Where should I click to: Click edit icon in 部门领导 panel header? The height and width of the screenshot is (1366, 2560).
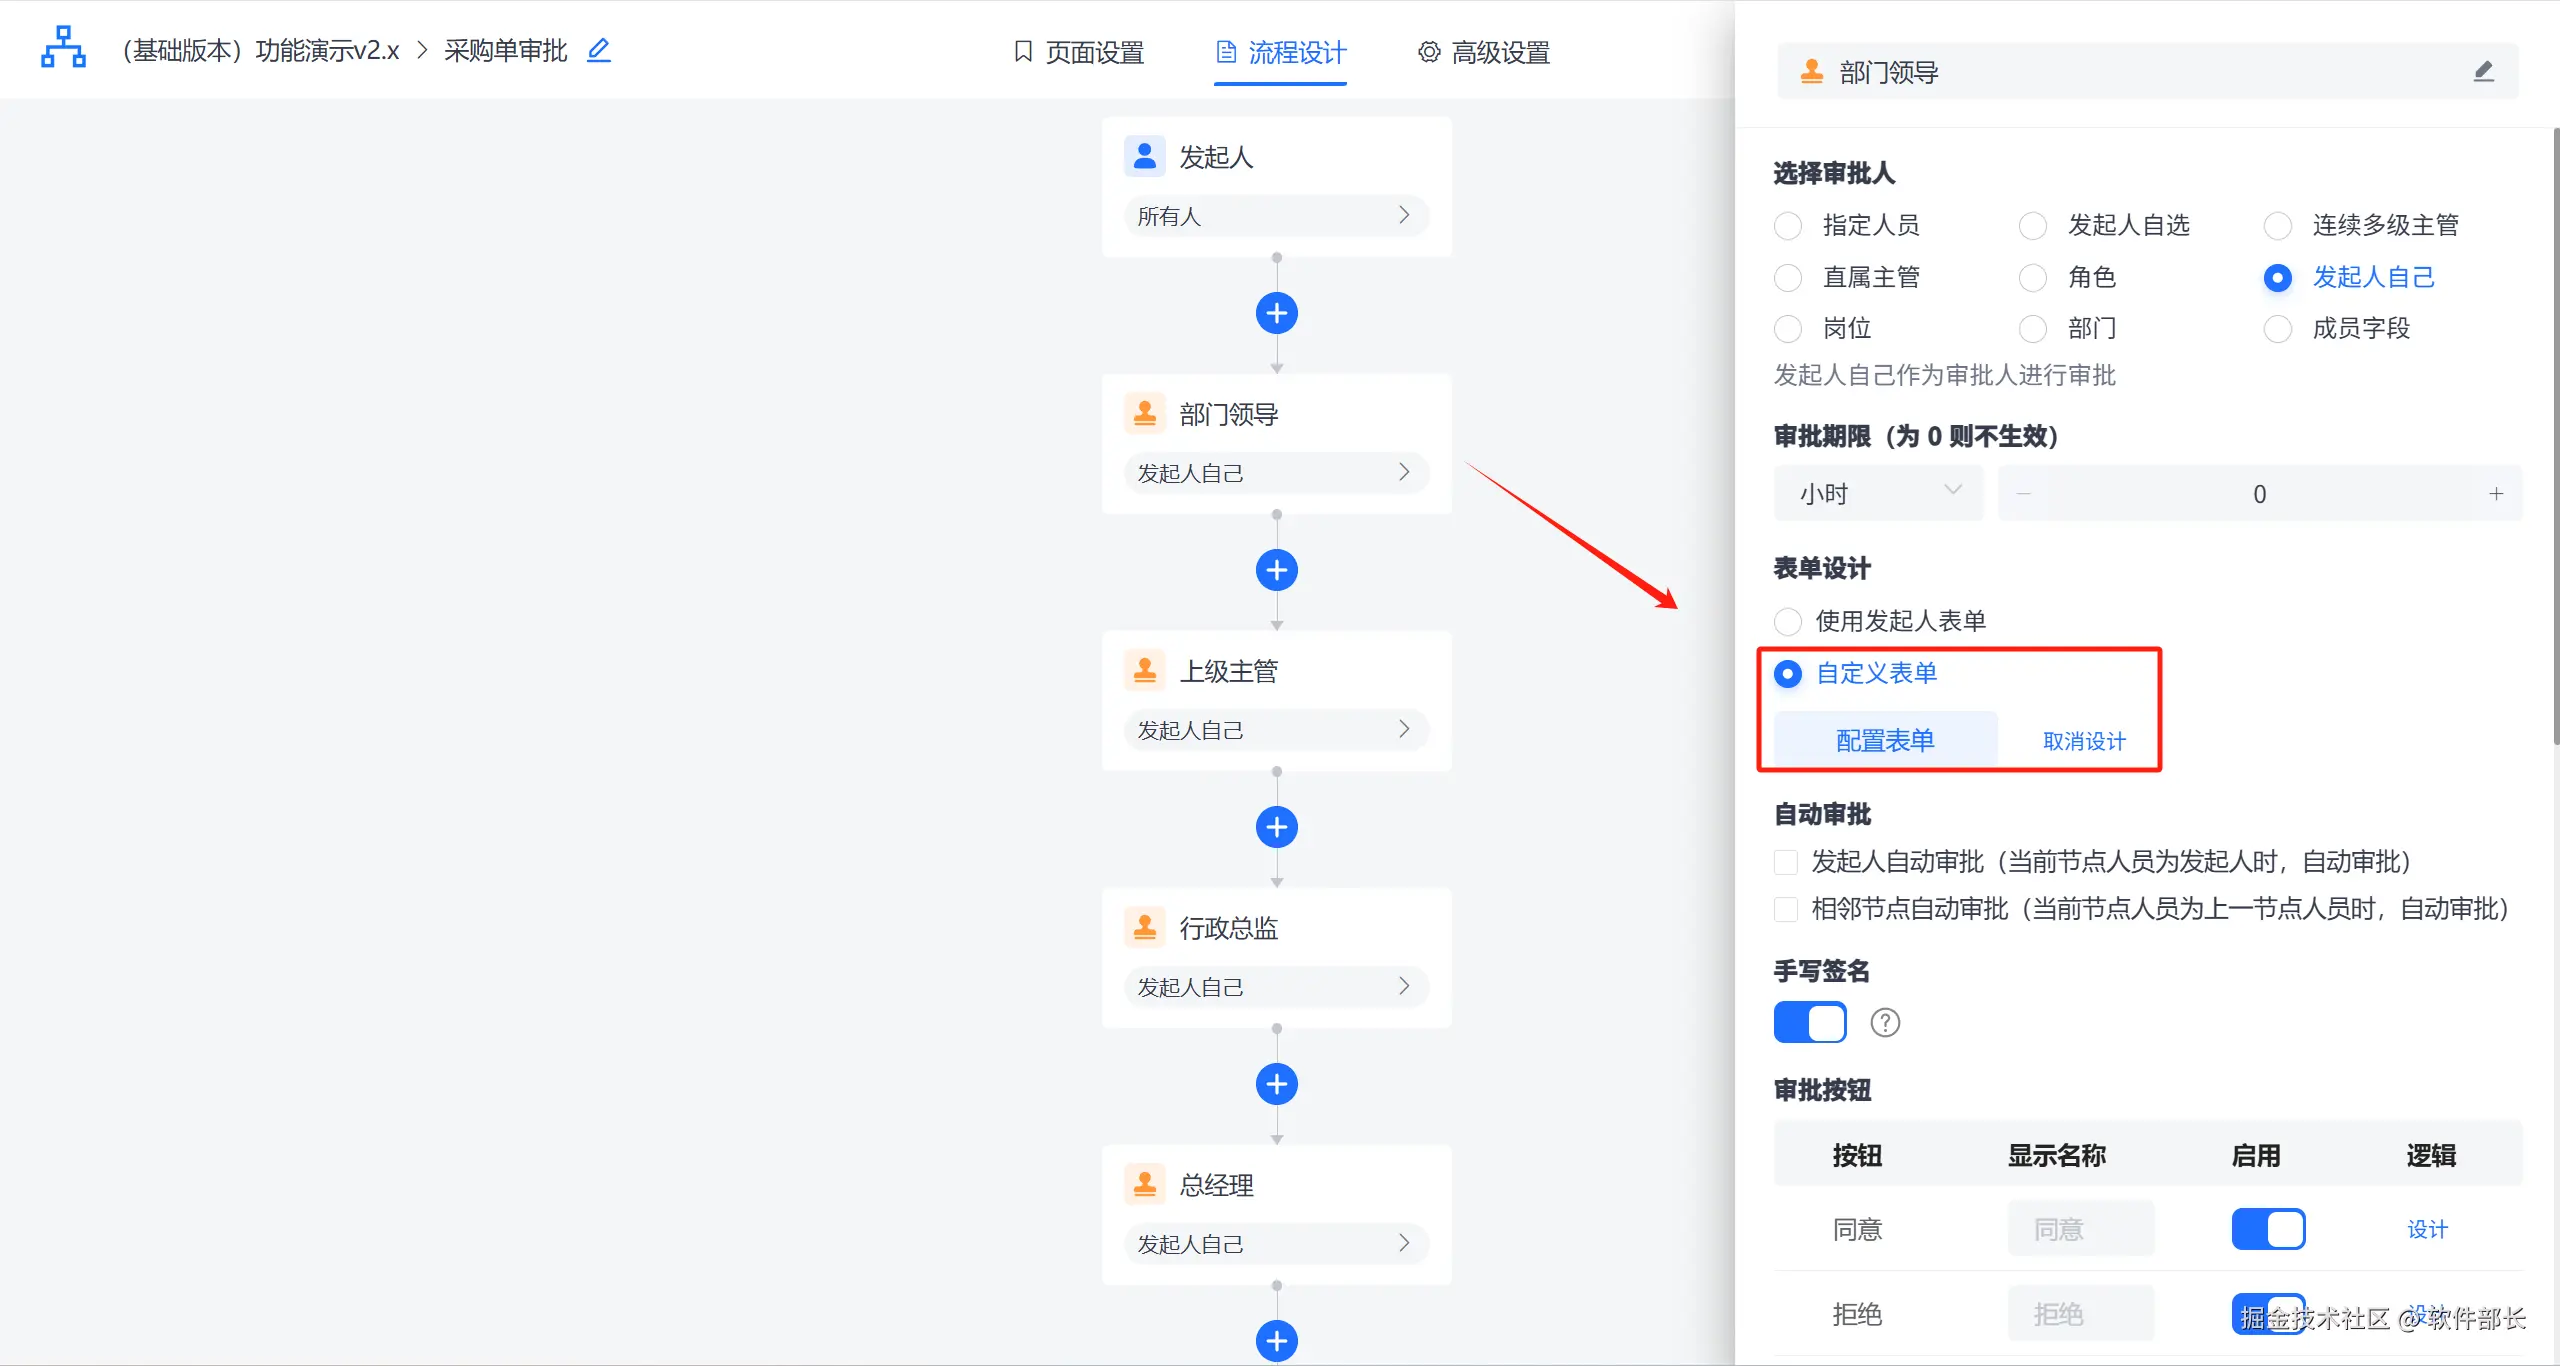point(2483,72)
